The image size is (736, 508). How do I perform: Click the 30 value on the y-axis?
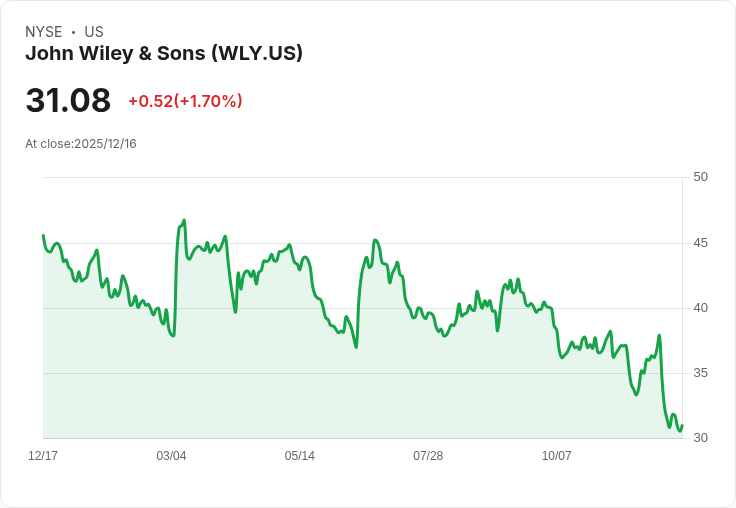[x=701, y=438]
